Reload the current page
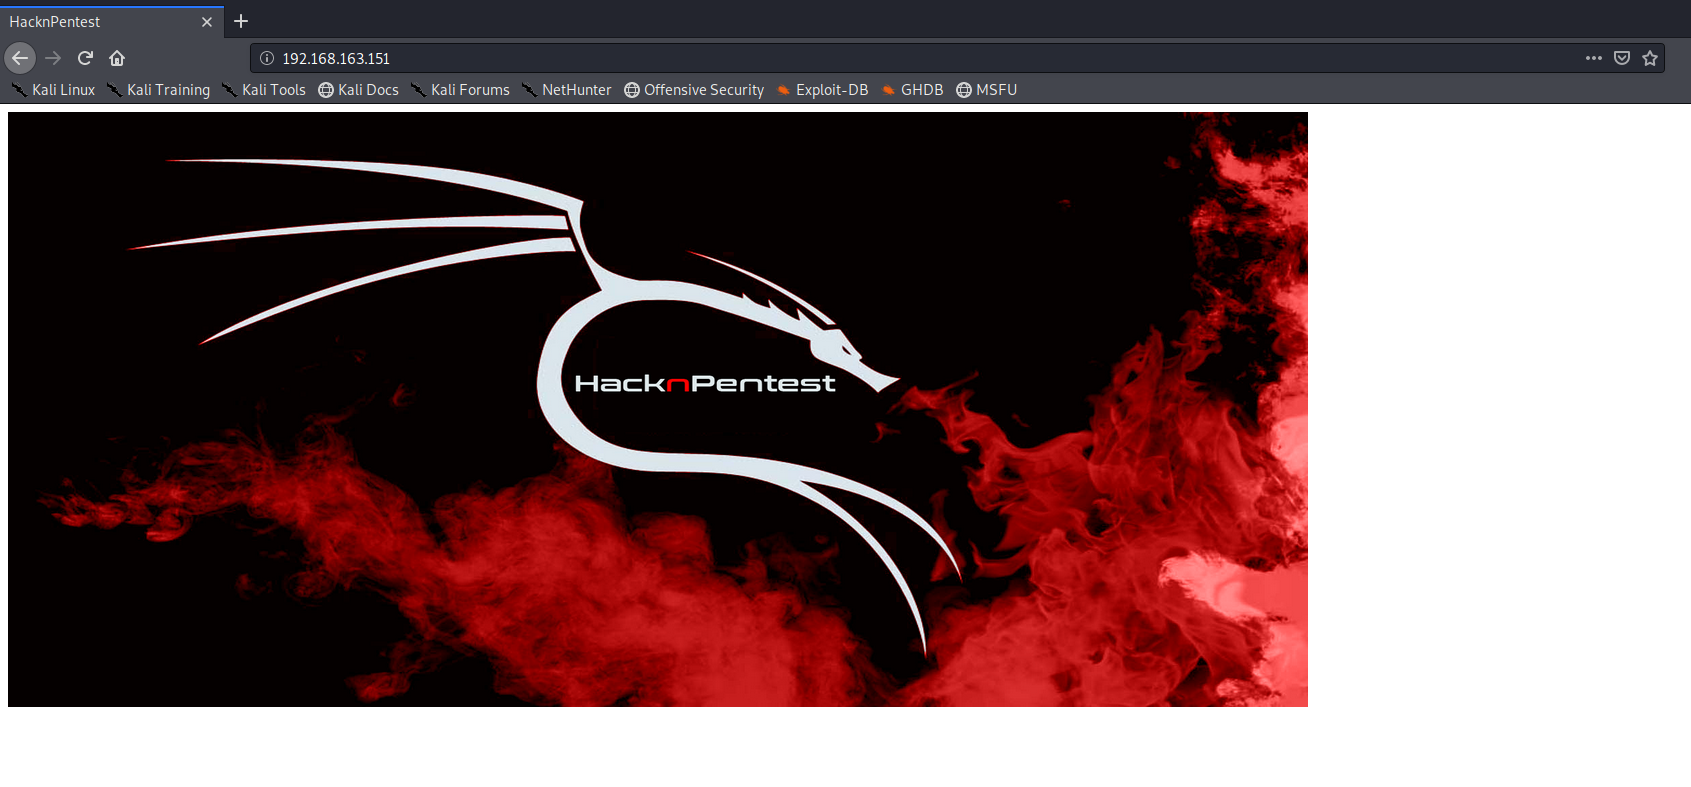The image size is (1691, 787). [85, 58]
